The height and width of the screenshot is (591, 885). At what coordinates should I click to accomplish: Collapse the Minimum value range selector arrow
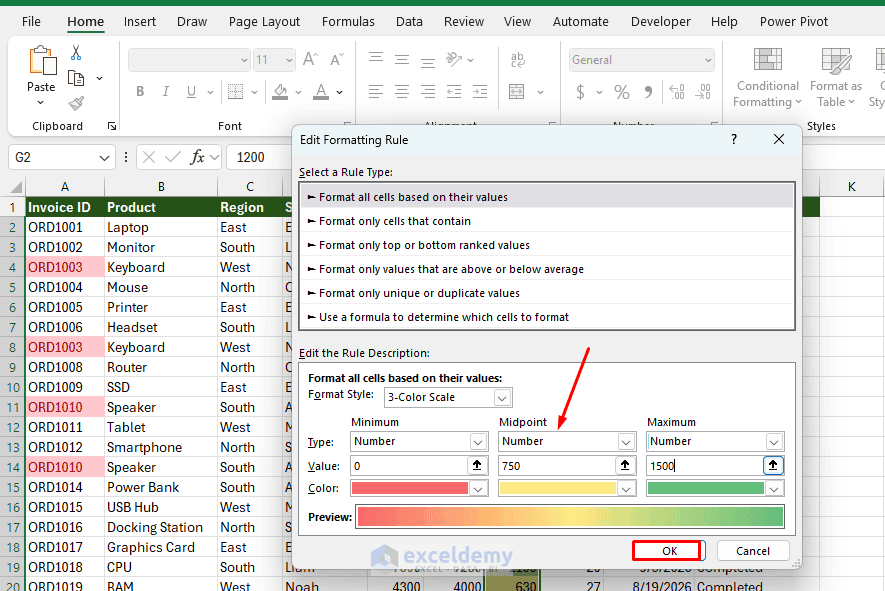click(x=477, y=465)
